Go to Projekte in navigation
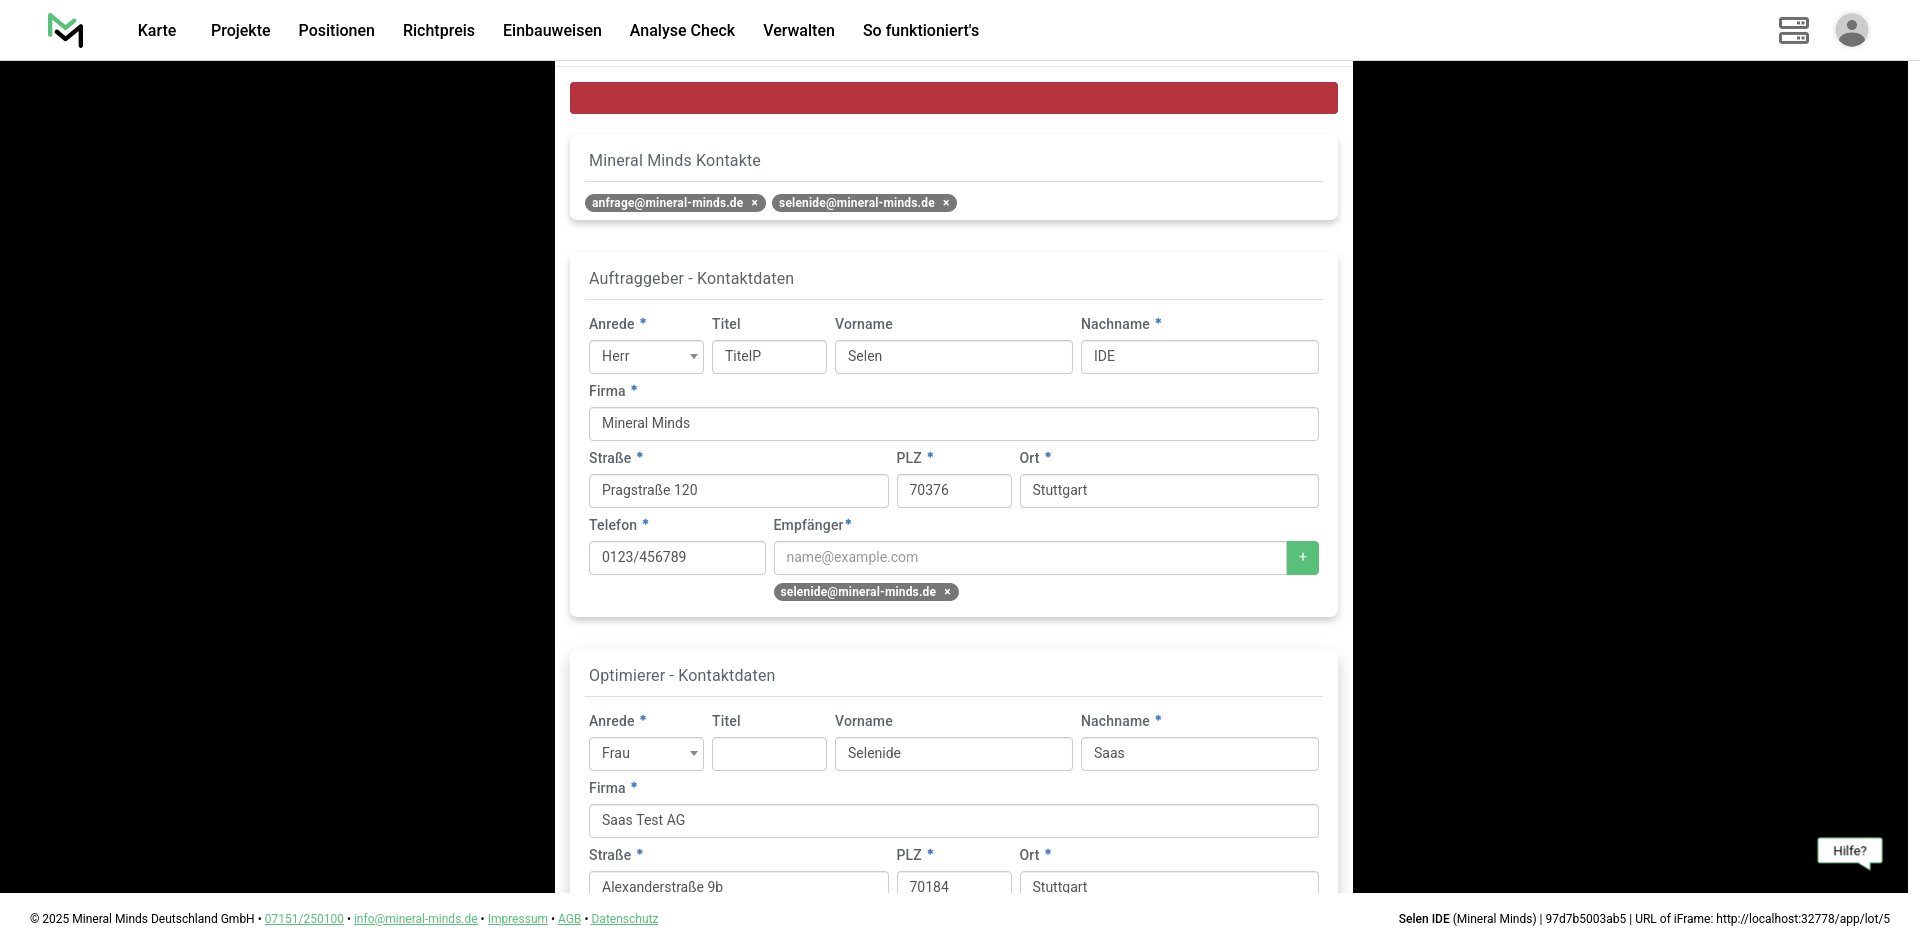The image size is (1920, 943). pos(240,31)
